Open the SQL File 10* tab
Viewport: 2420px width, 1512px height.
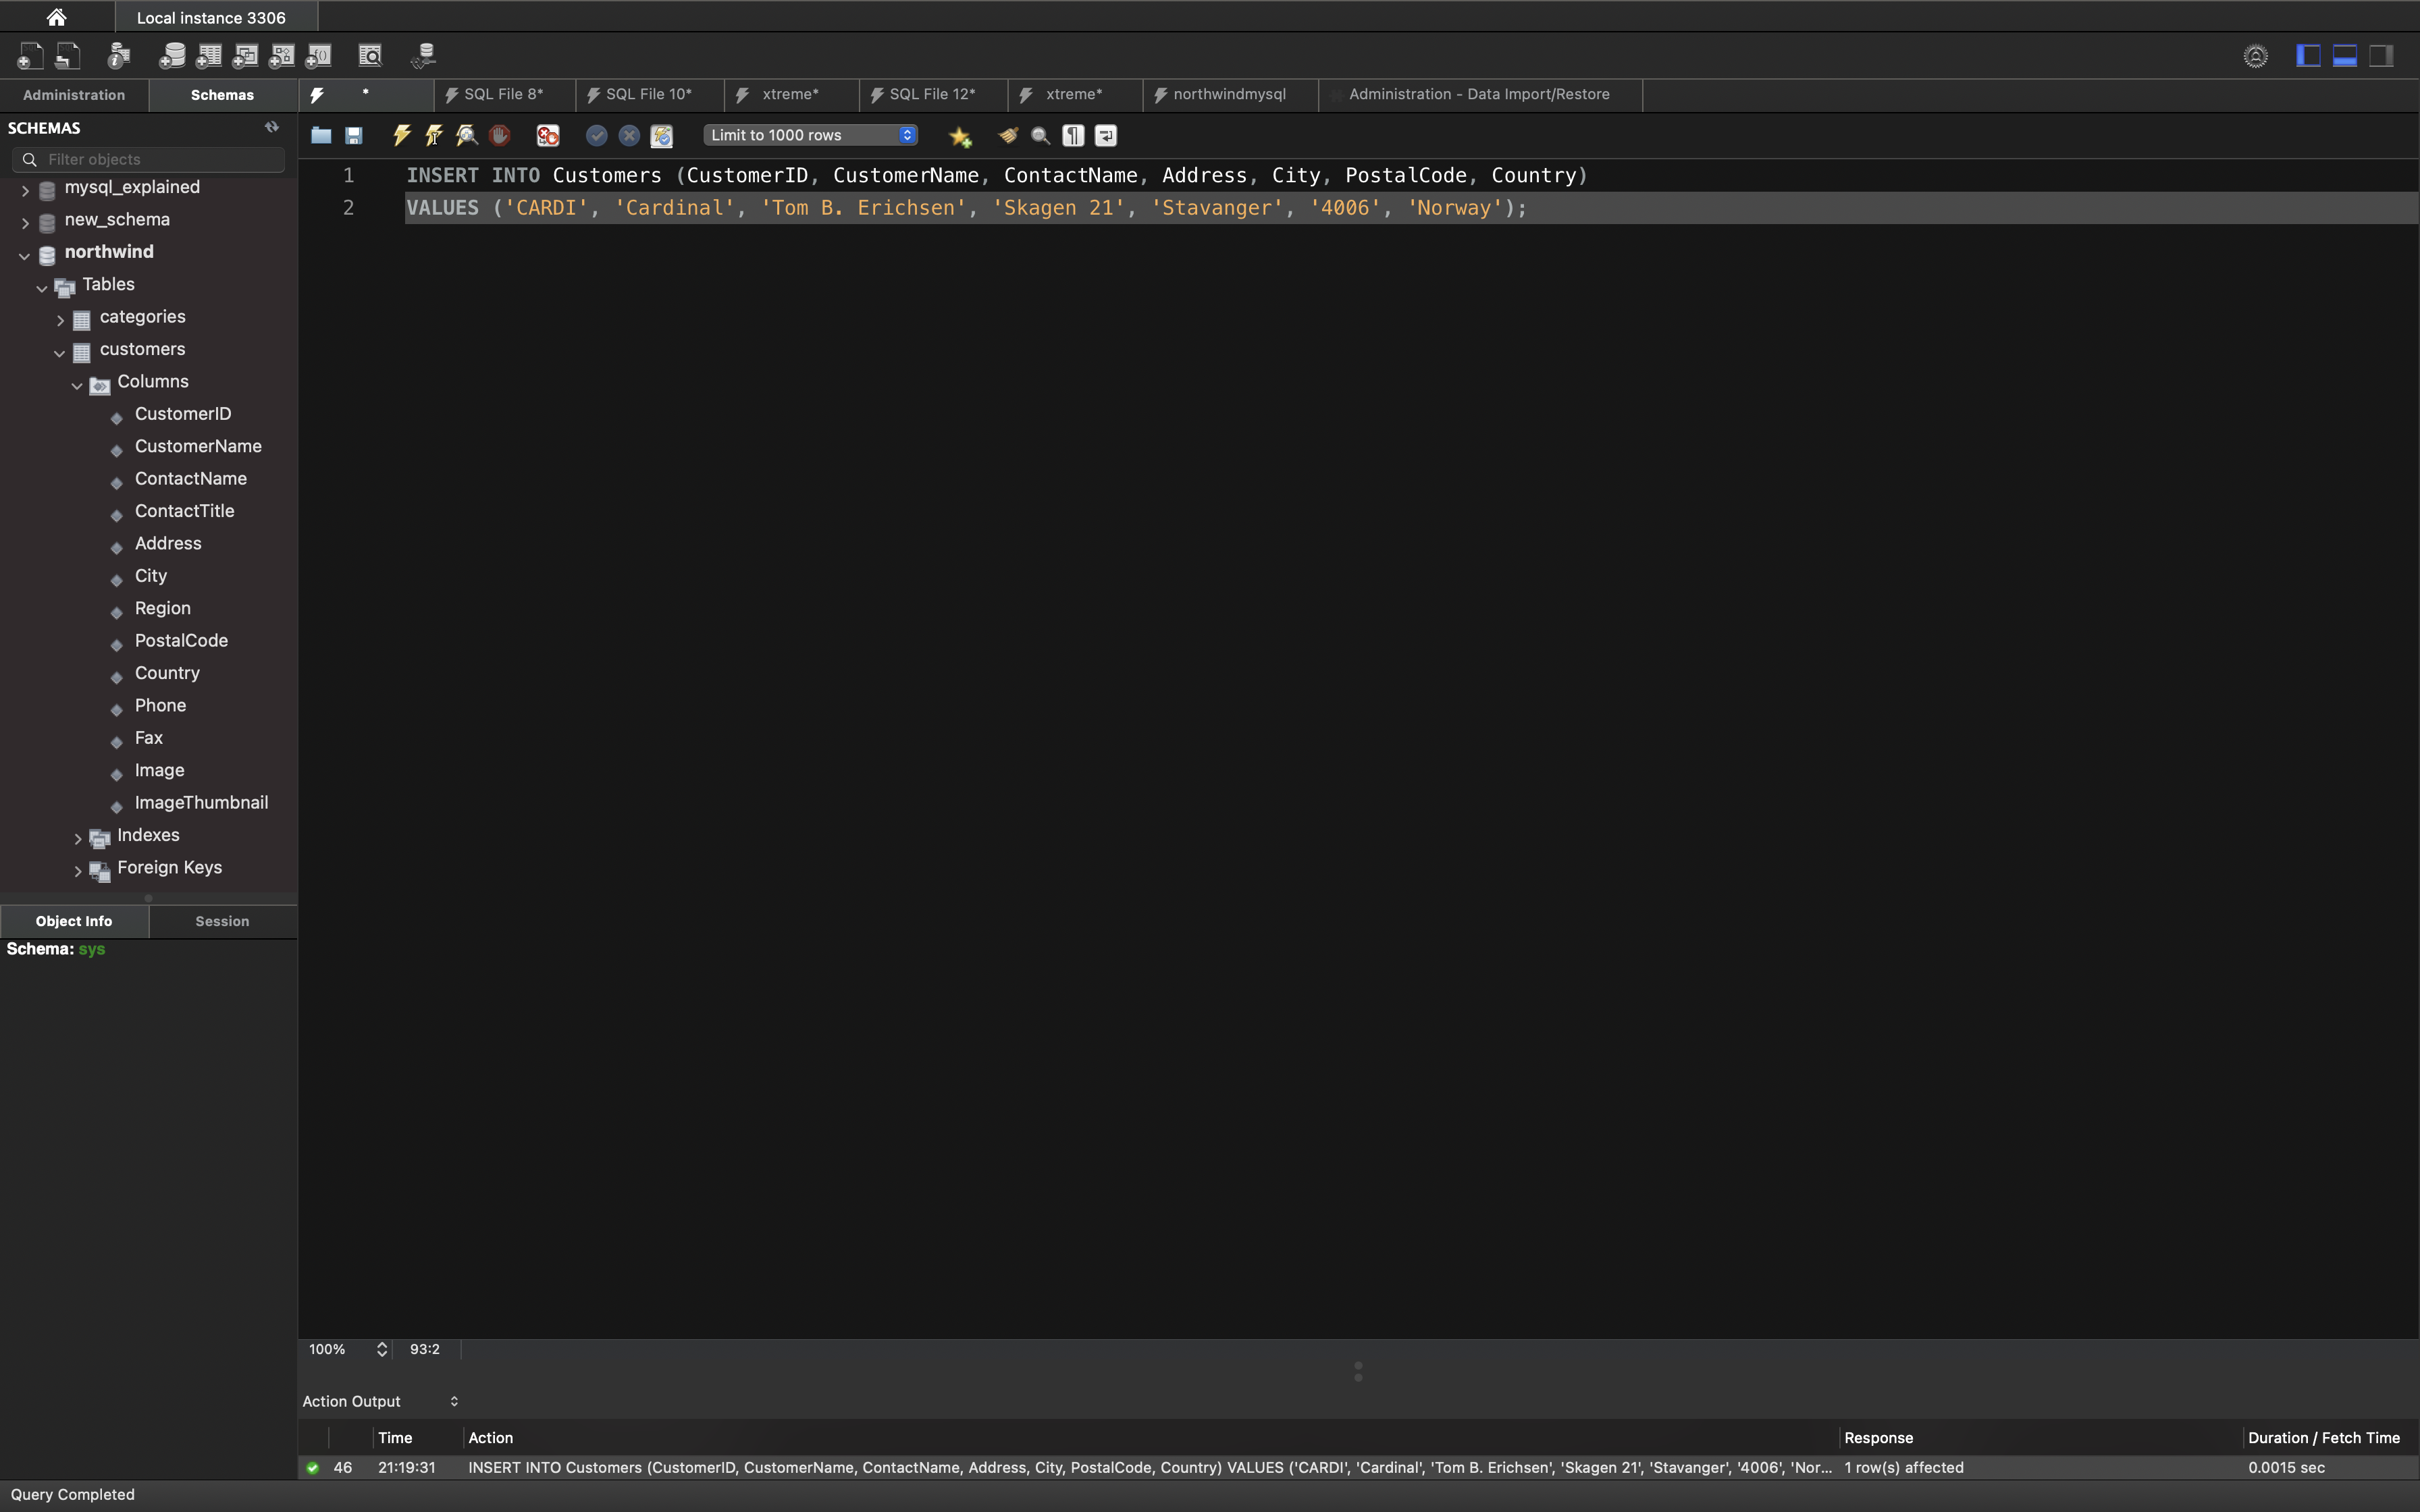(647, 94)
